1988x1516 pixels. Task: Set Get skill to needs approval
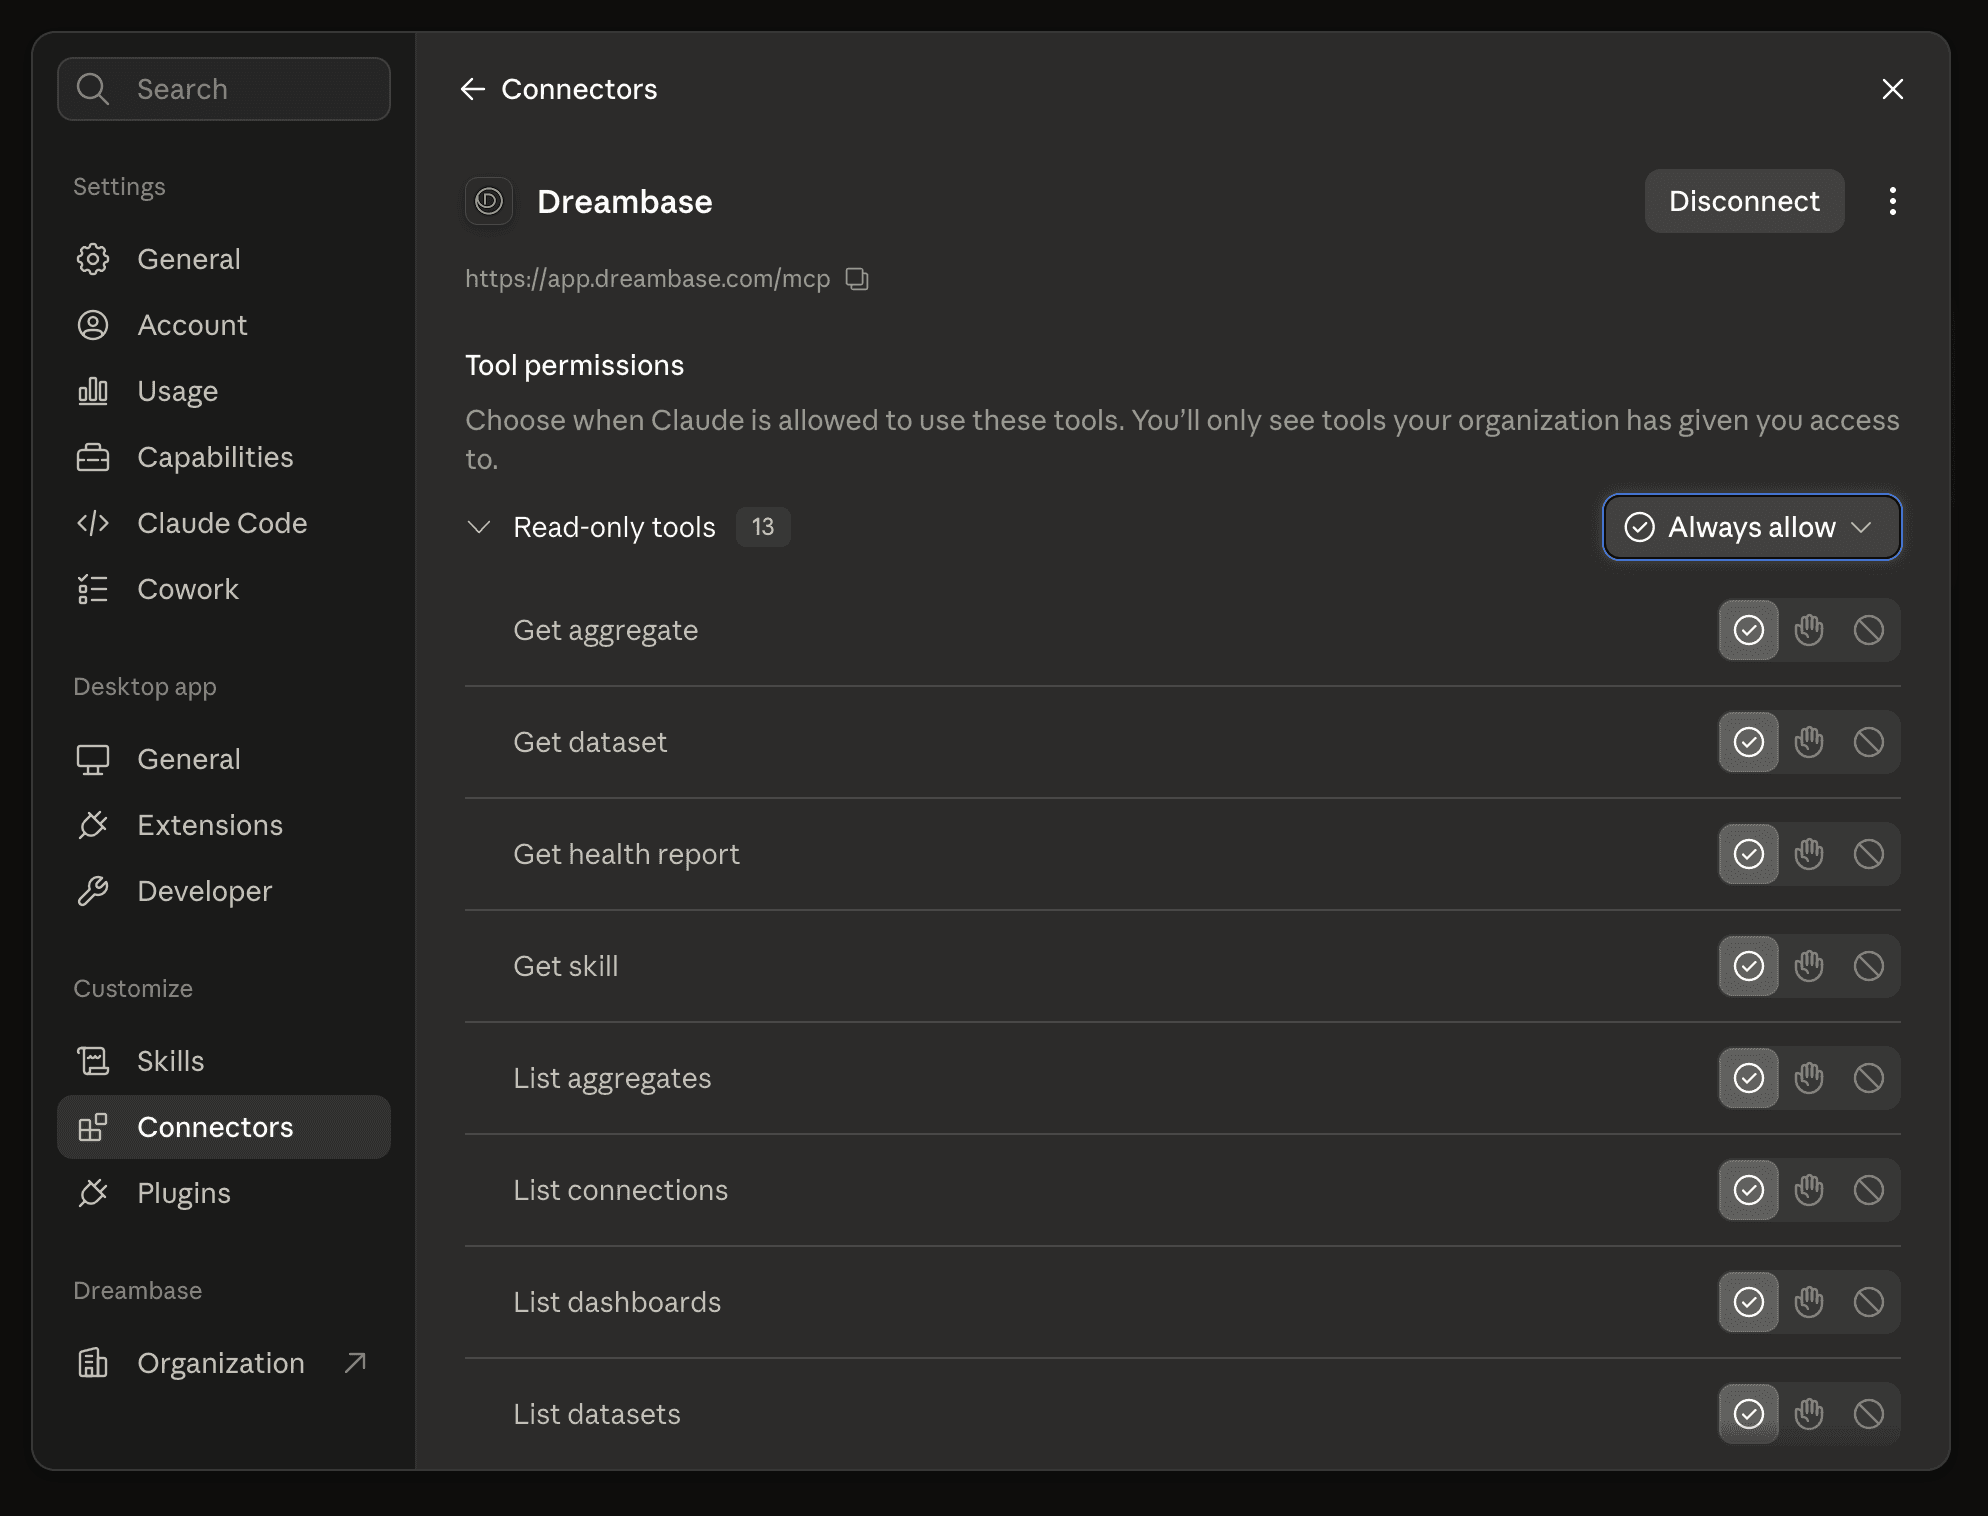(1809, 966)
